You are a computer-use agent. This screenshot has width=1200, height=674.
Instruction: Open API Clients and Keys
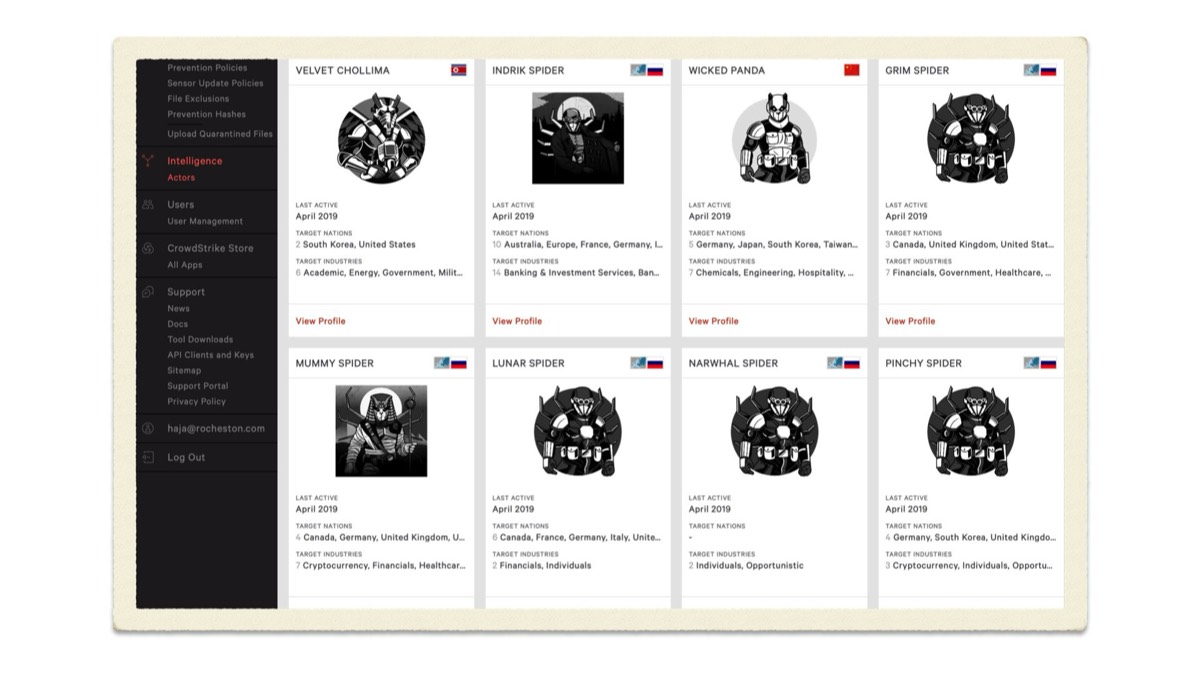point(211,355)
